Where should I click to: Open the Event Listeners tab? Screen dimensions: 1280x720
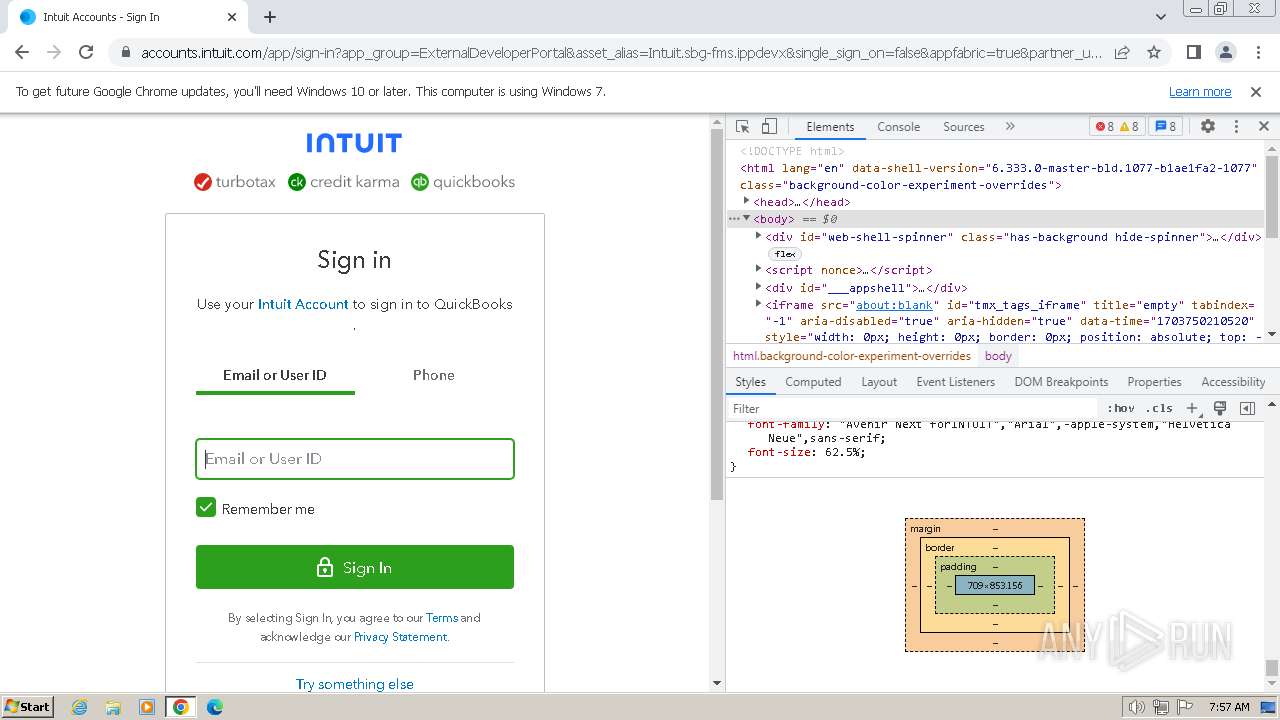[x=956, y=382]
